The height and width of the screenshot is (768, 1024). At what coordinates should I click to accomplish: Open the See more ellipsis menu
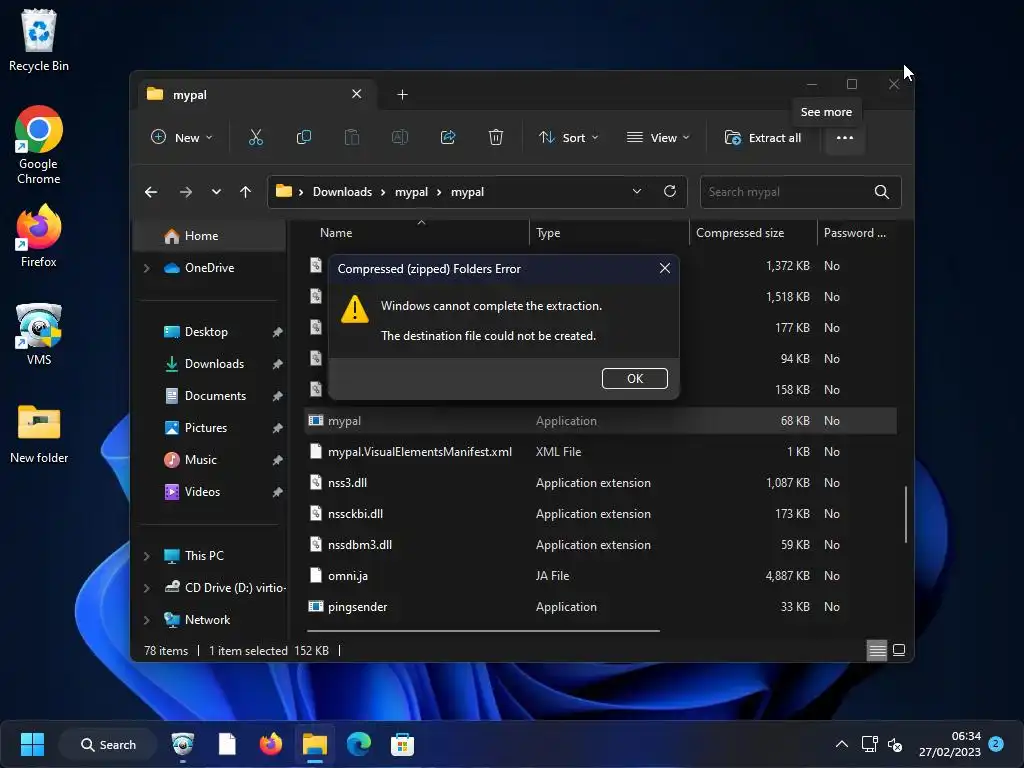tap(845, 138)
